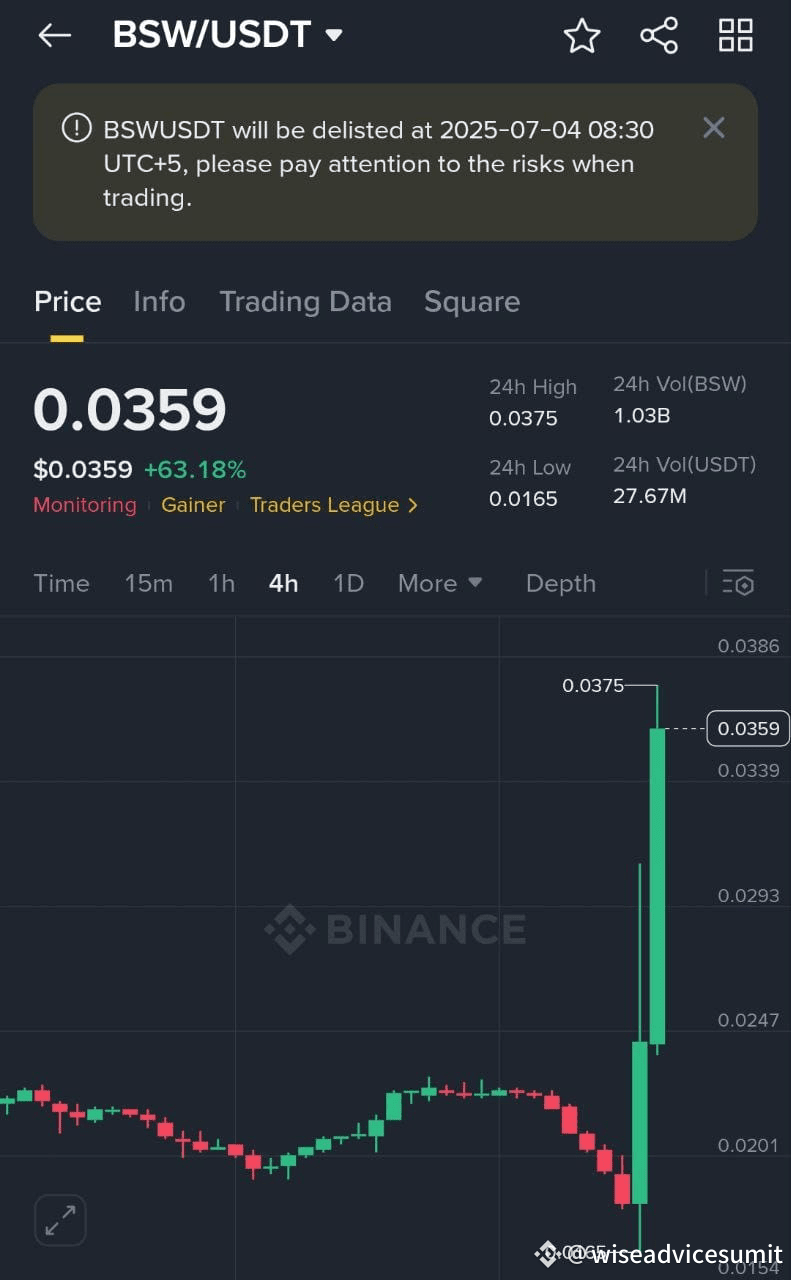The height and width of the screenshot is (1280, 791).
Task: Tap the 0.0293 axis price label
Action: (748, 895)
